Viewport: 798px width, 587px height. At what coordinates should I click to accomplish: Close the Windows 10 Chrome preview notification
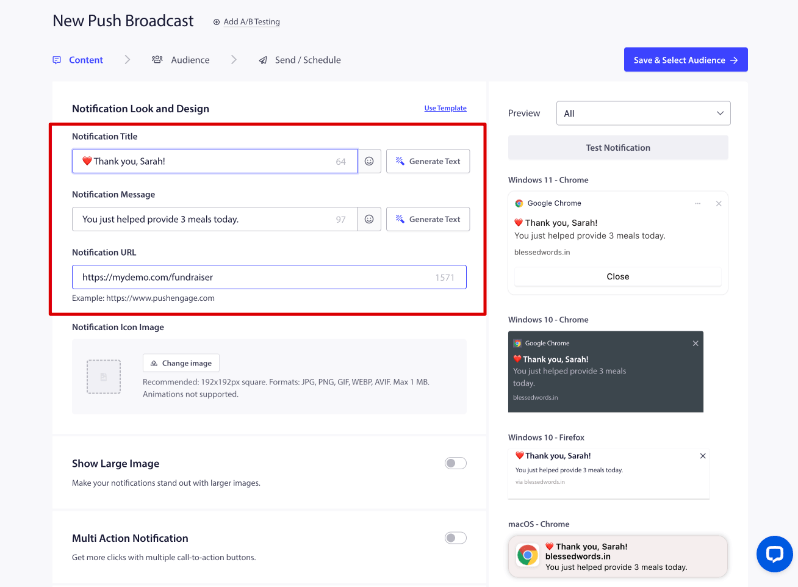click(x=695, y=344)
